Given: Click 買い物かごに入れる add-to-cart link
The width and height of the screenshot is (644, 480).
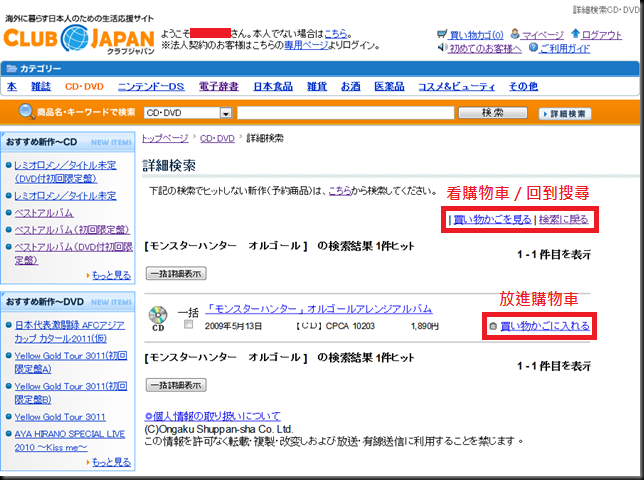Looking at the screenshot, I should click(545, 326).
